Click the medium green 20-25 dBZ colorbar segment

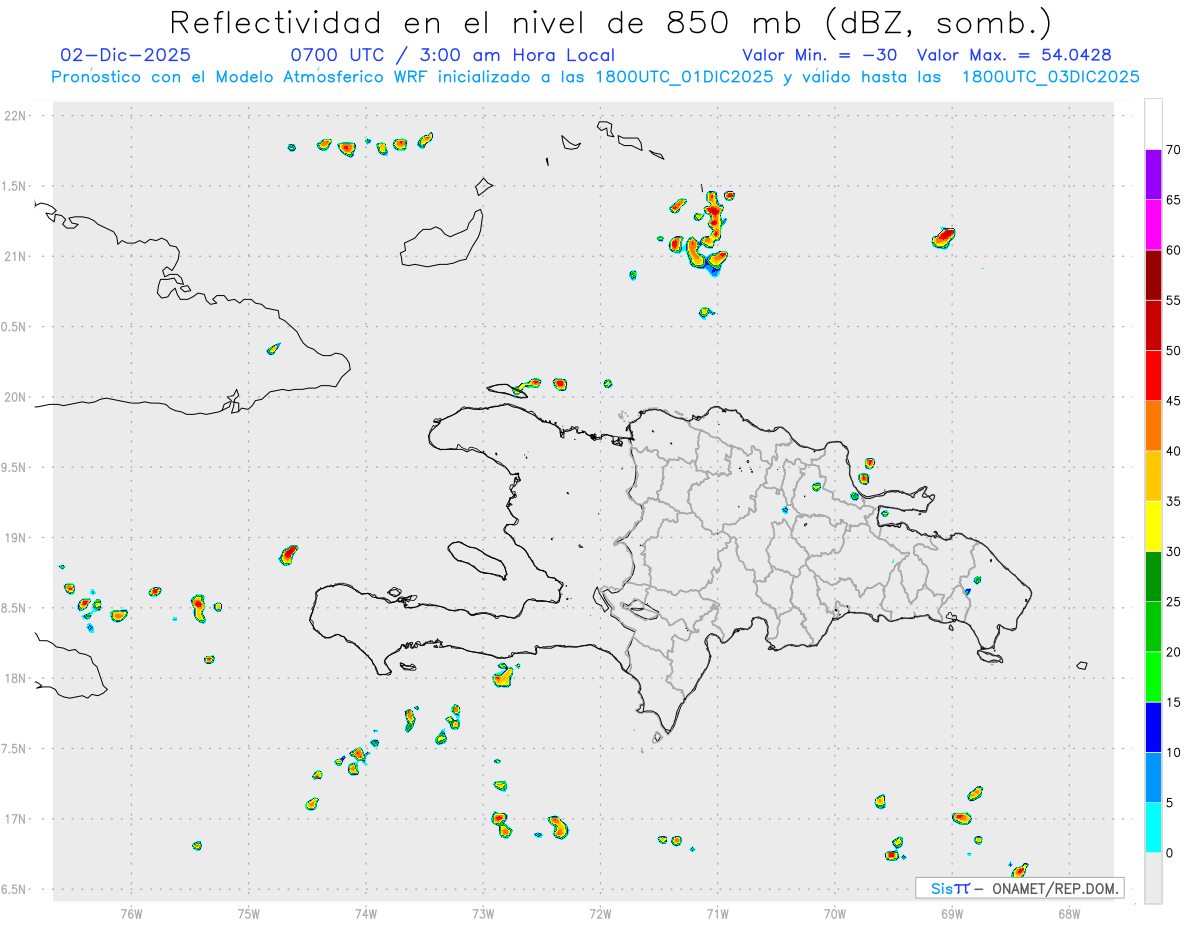point(1154,627)
